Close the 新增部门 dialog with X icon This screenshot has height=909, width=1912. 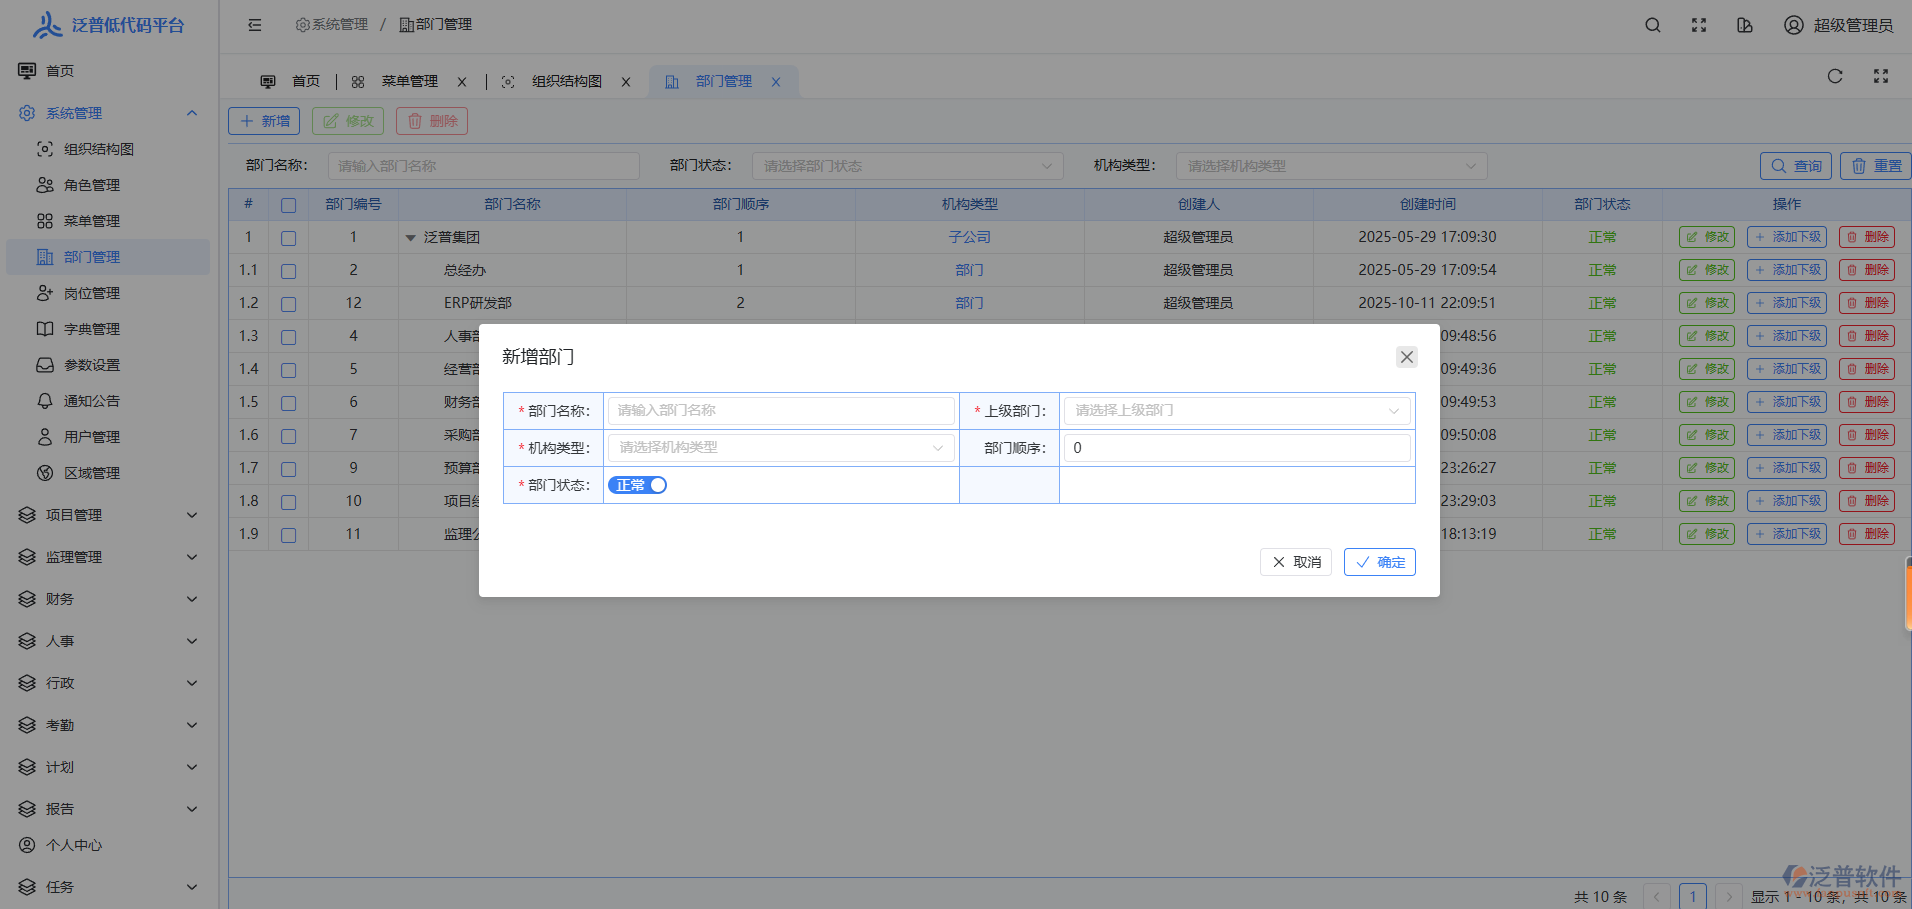(1406, 357)
